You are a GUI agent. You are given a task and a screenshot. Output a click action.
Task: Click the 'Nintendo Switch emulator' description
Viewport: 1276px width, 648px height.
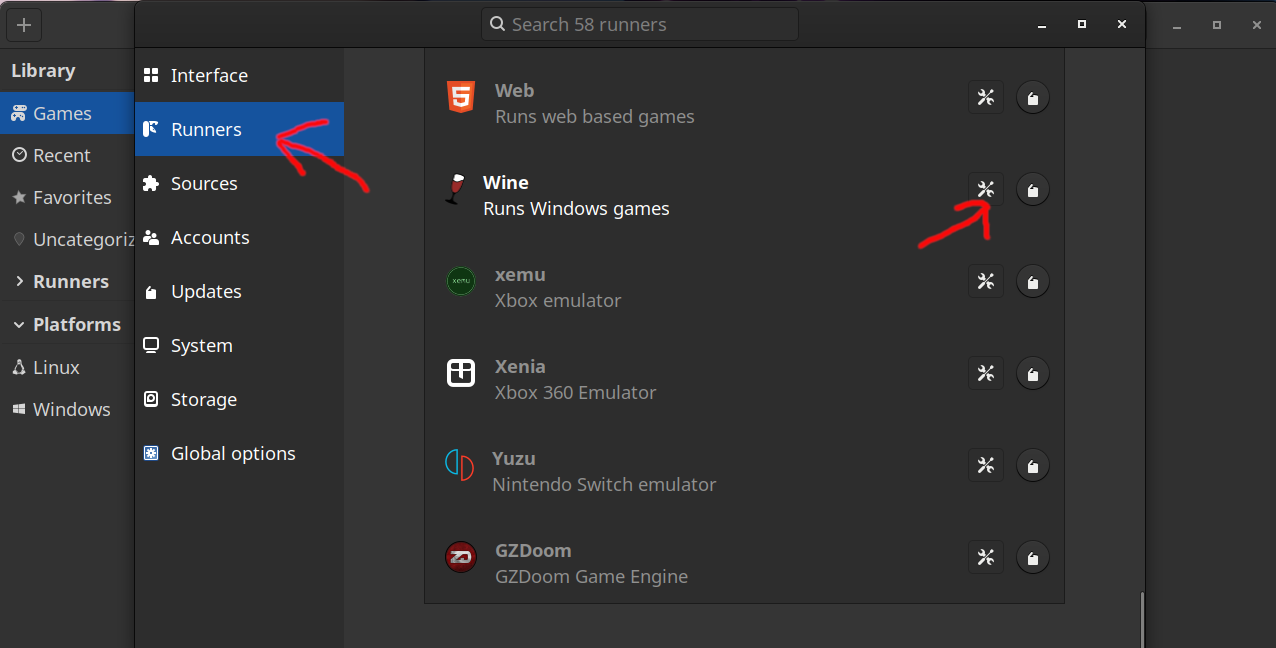tap(604, 485)
